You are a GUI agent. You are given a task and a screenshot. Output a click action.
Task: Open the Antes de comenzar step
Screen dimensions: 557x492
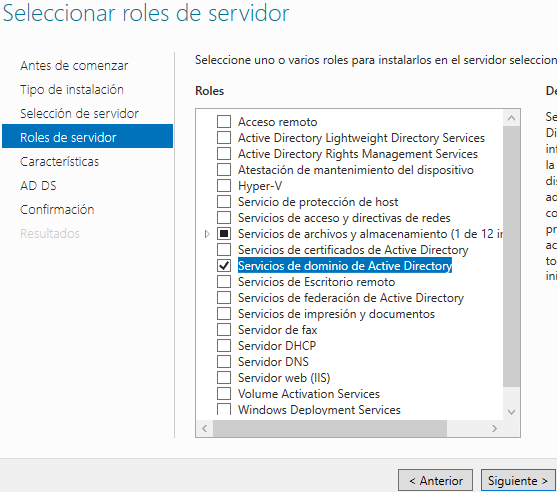[74, 66]
